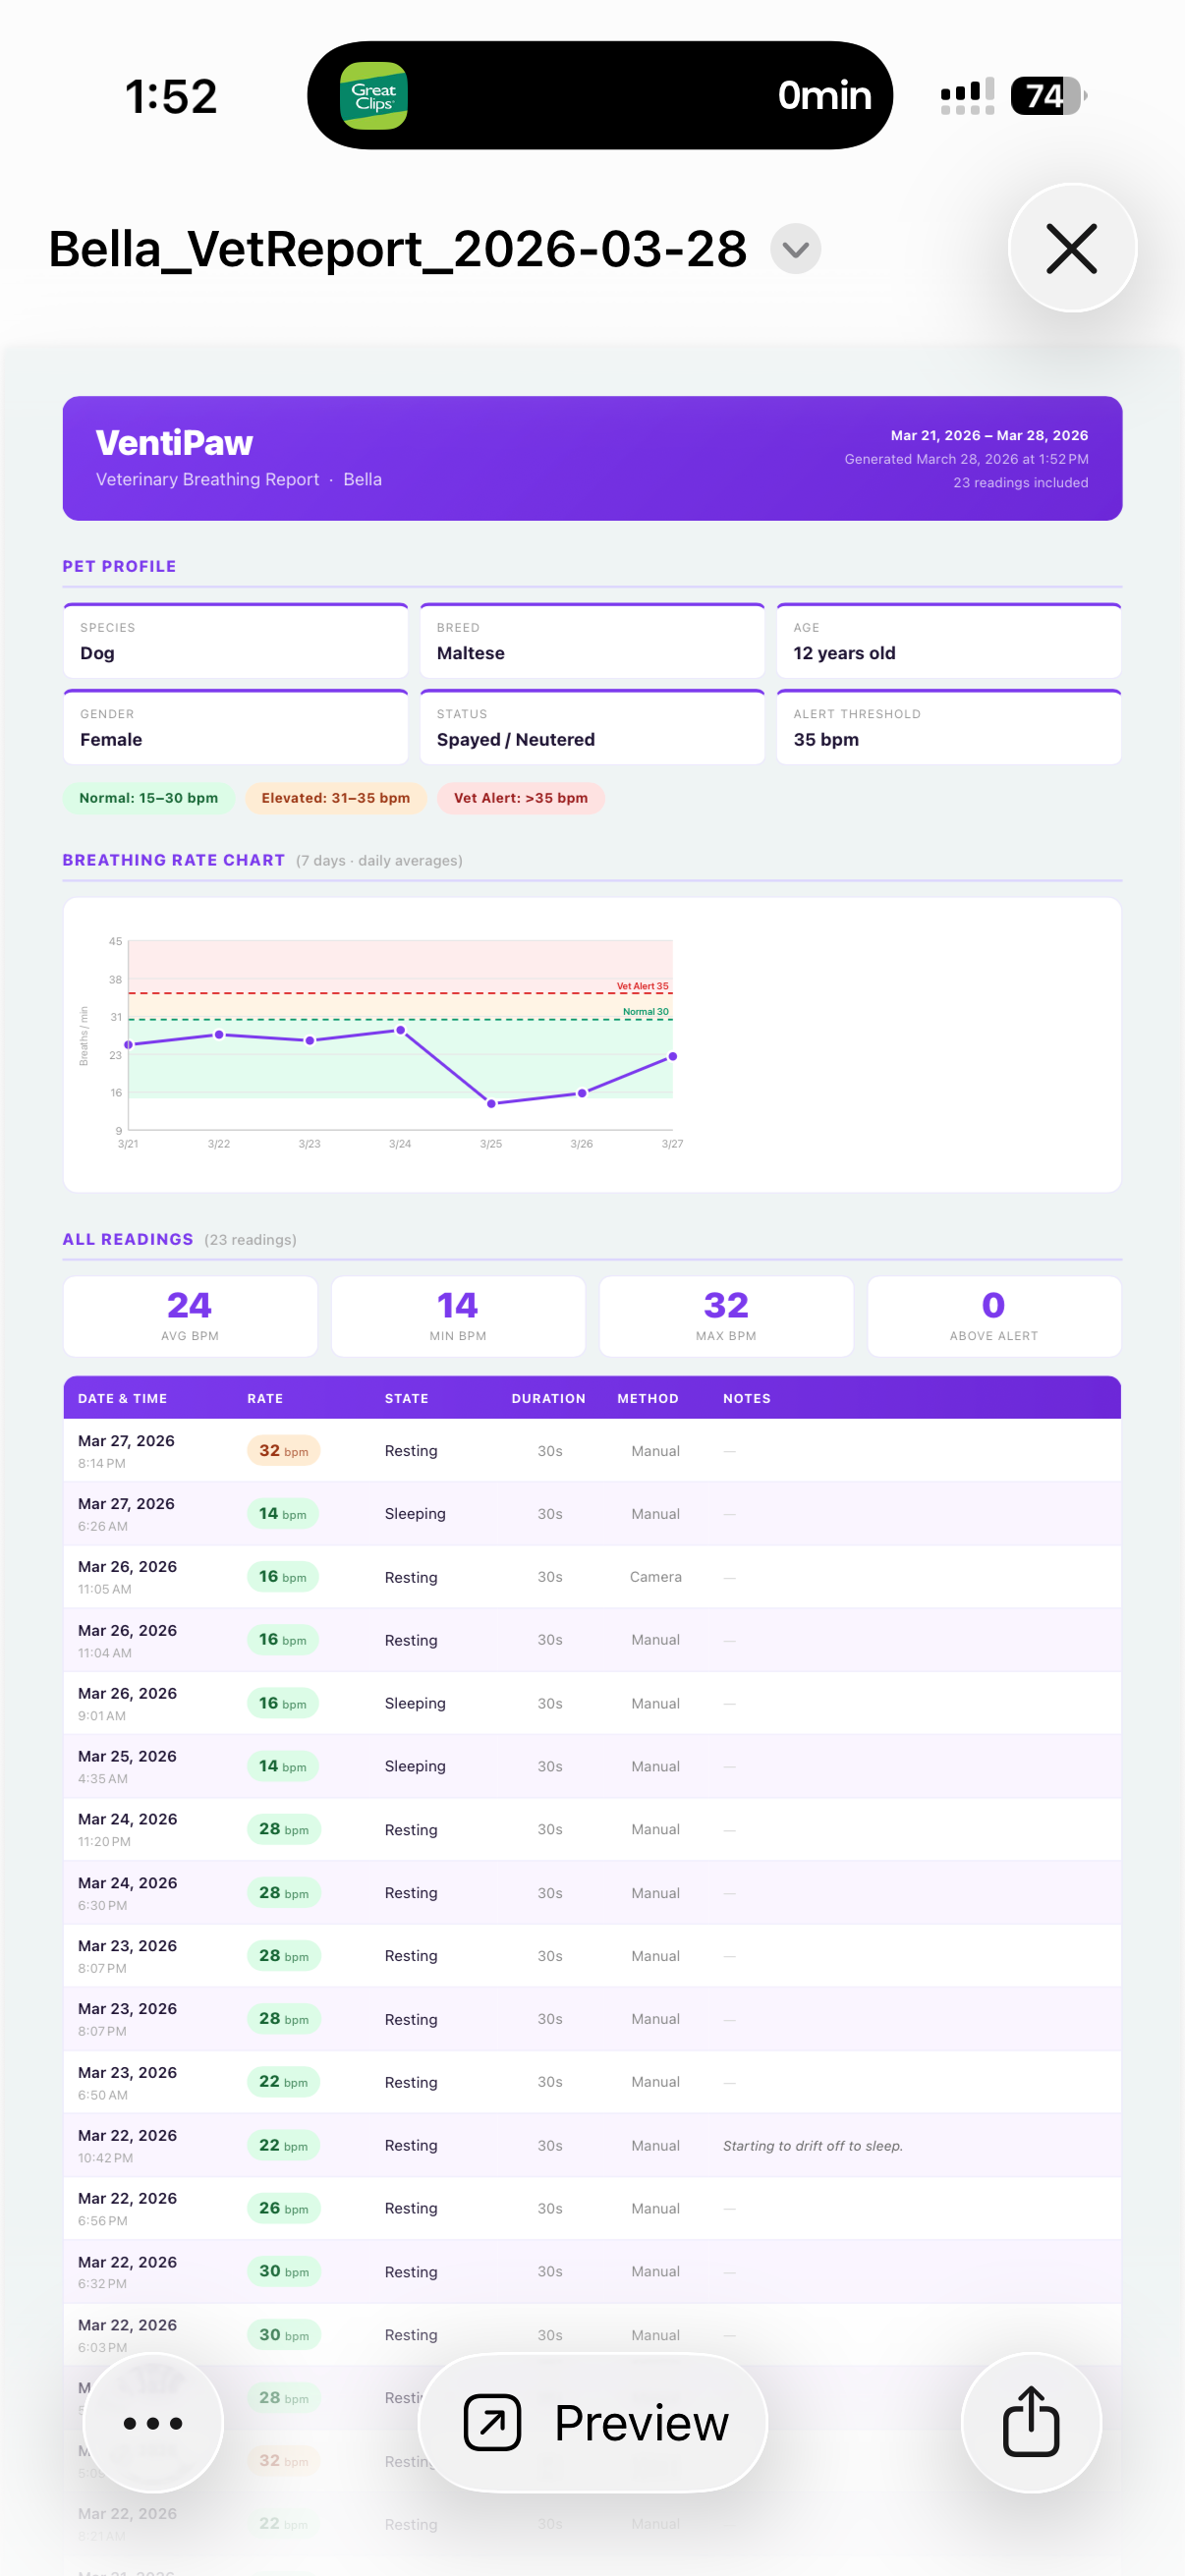Screen dimensions: 1185x2576
Task: Tap the Normal: 15–30 bpm green badge
Action: tap(148, 798)
